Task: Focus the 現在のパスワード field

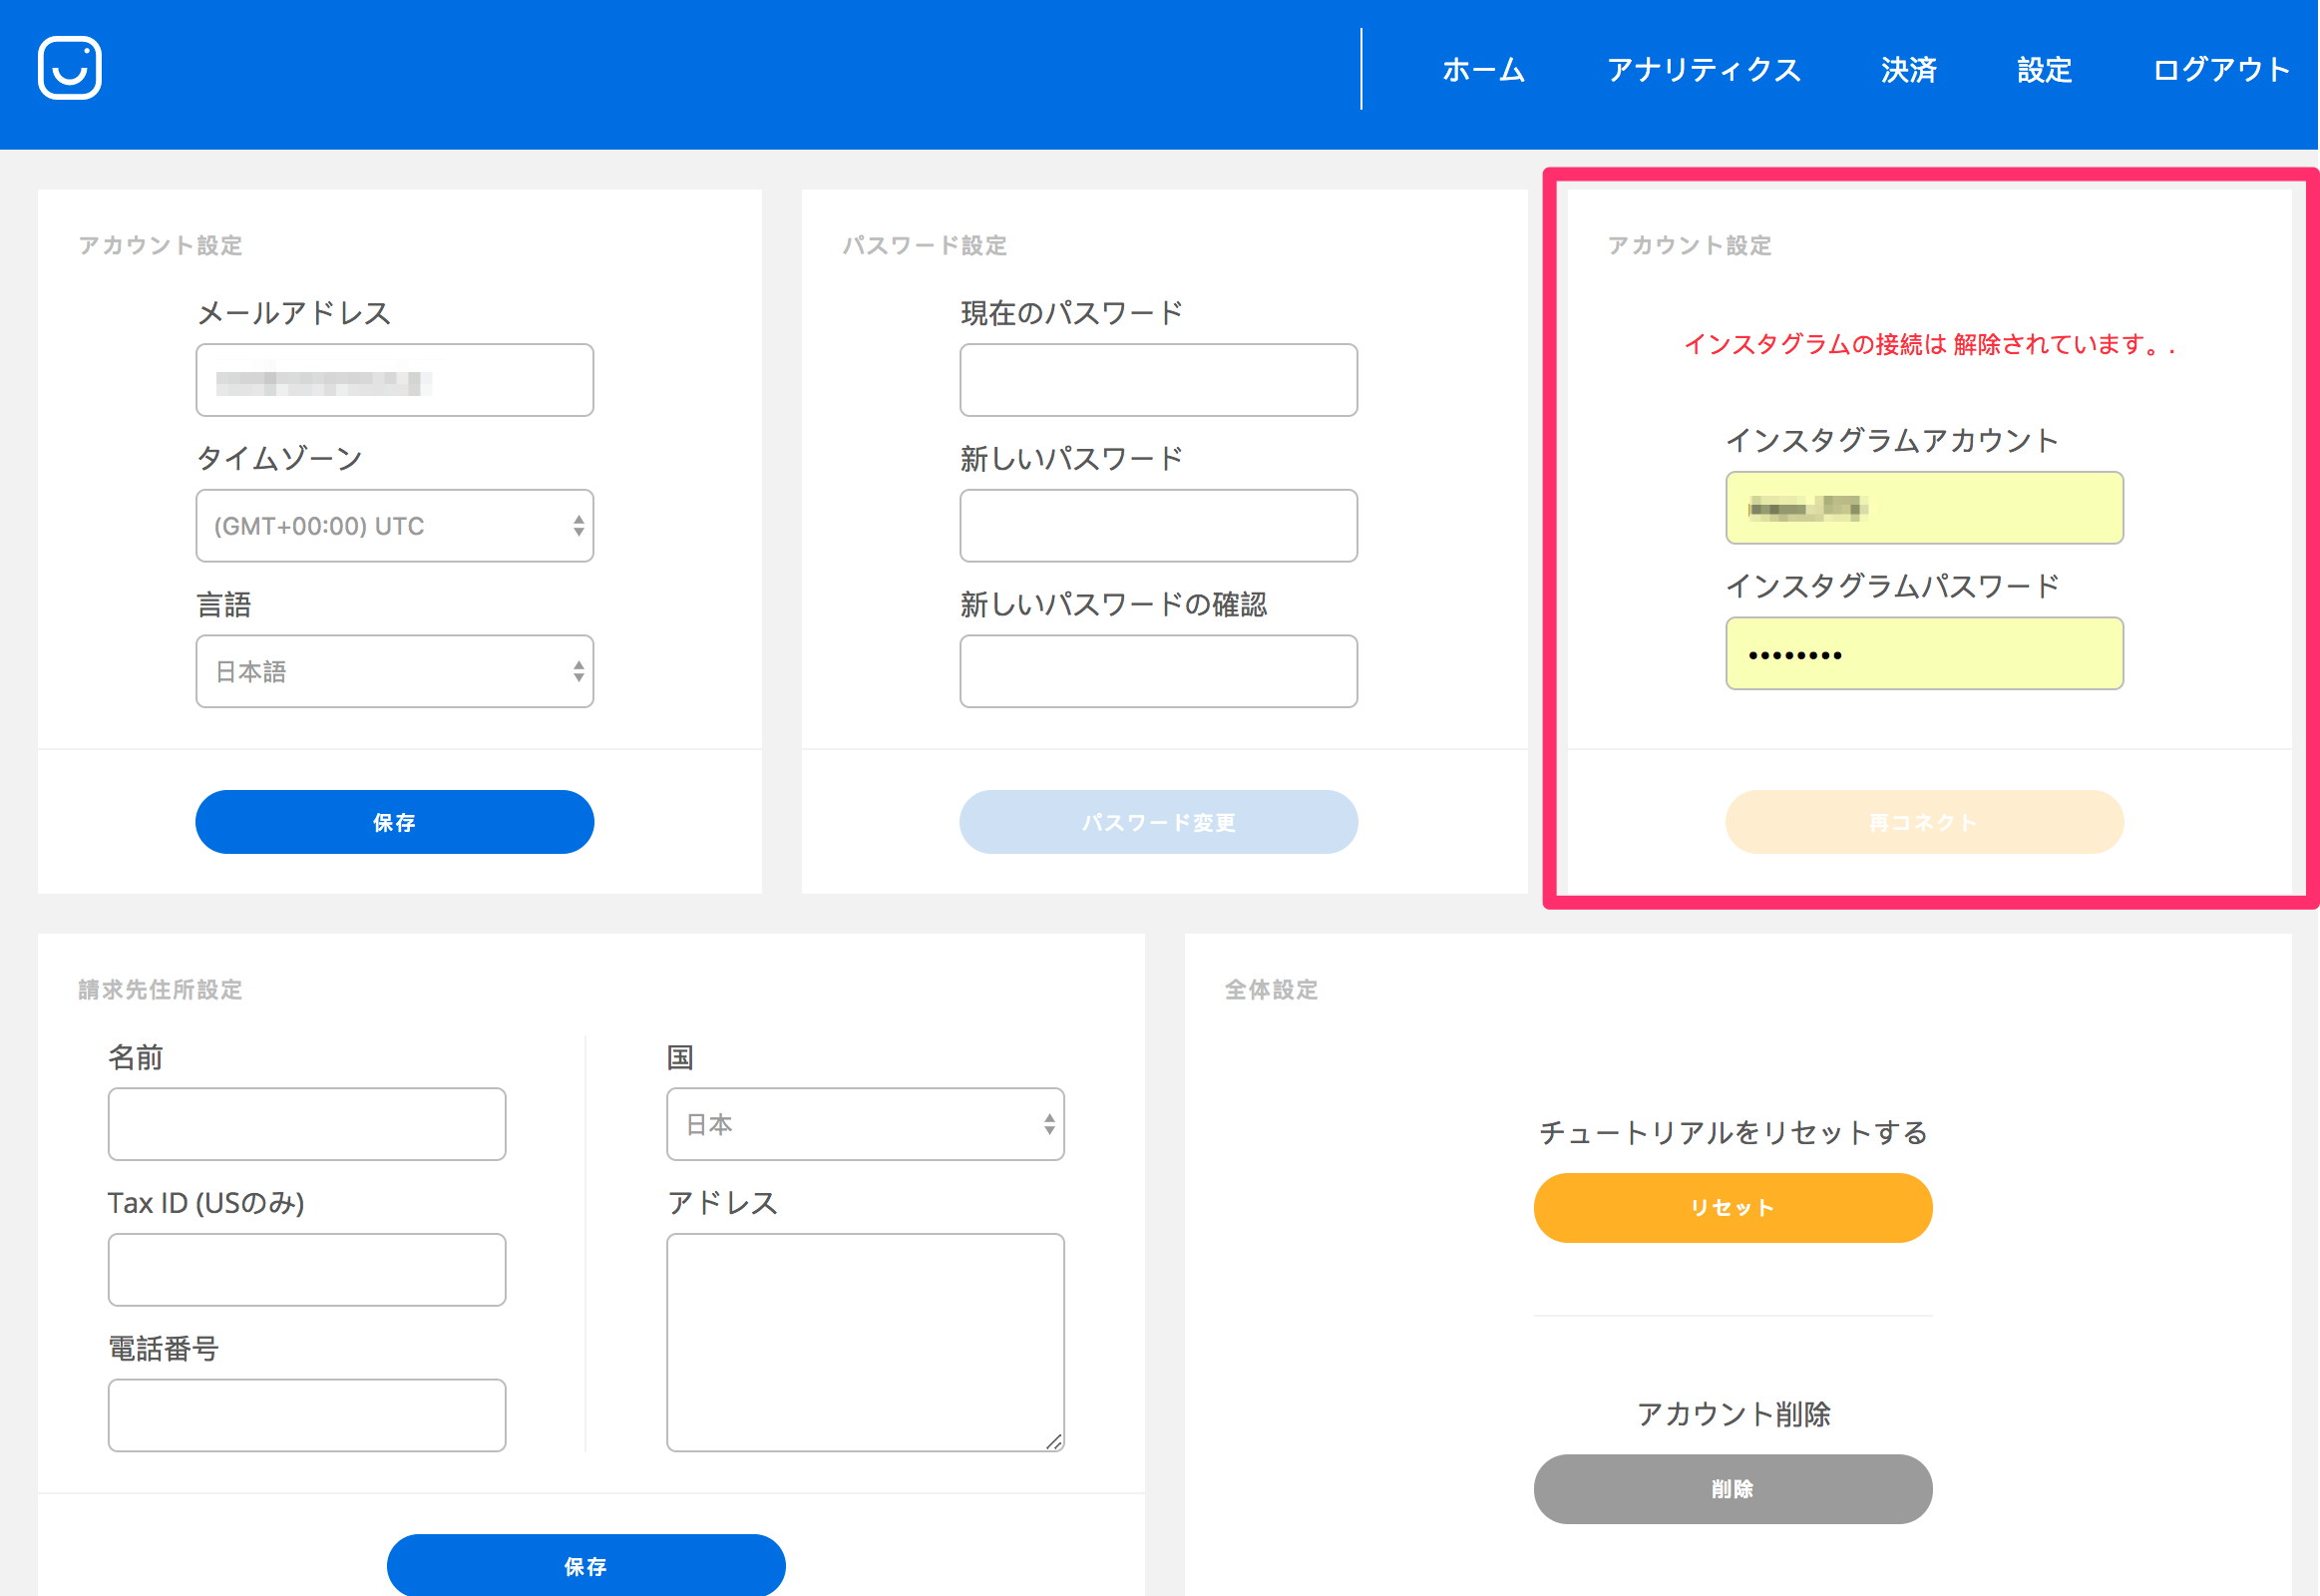Action: [1158, 381]
